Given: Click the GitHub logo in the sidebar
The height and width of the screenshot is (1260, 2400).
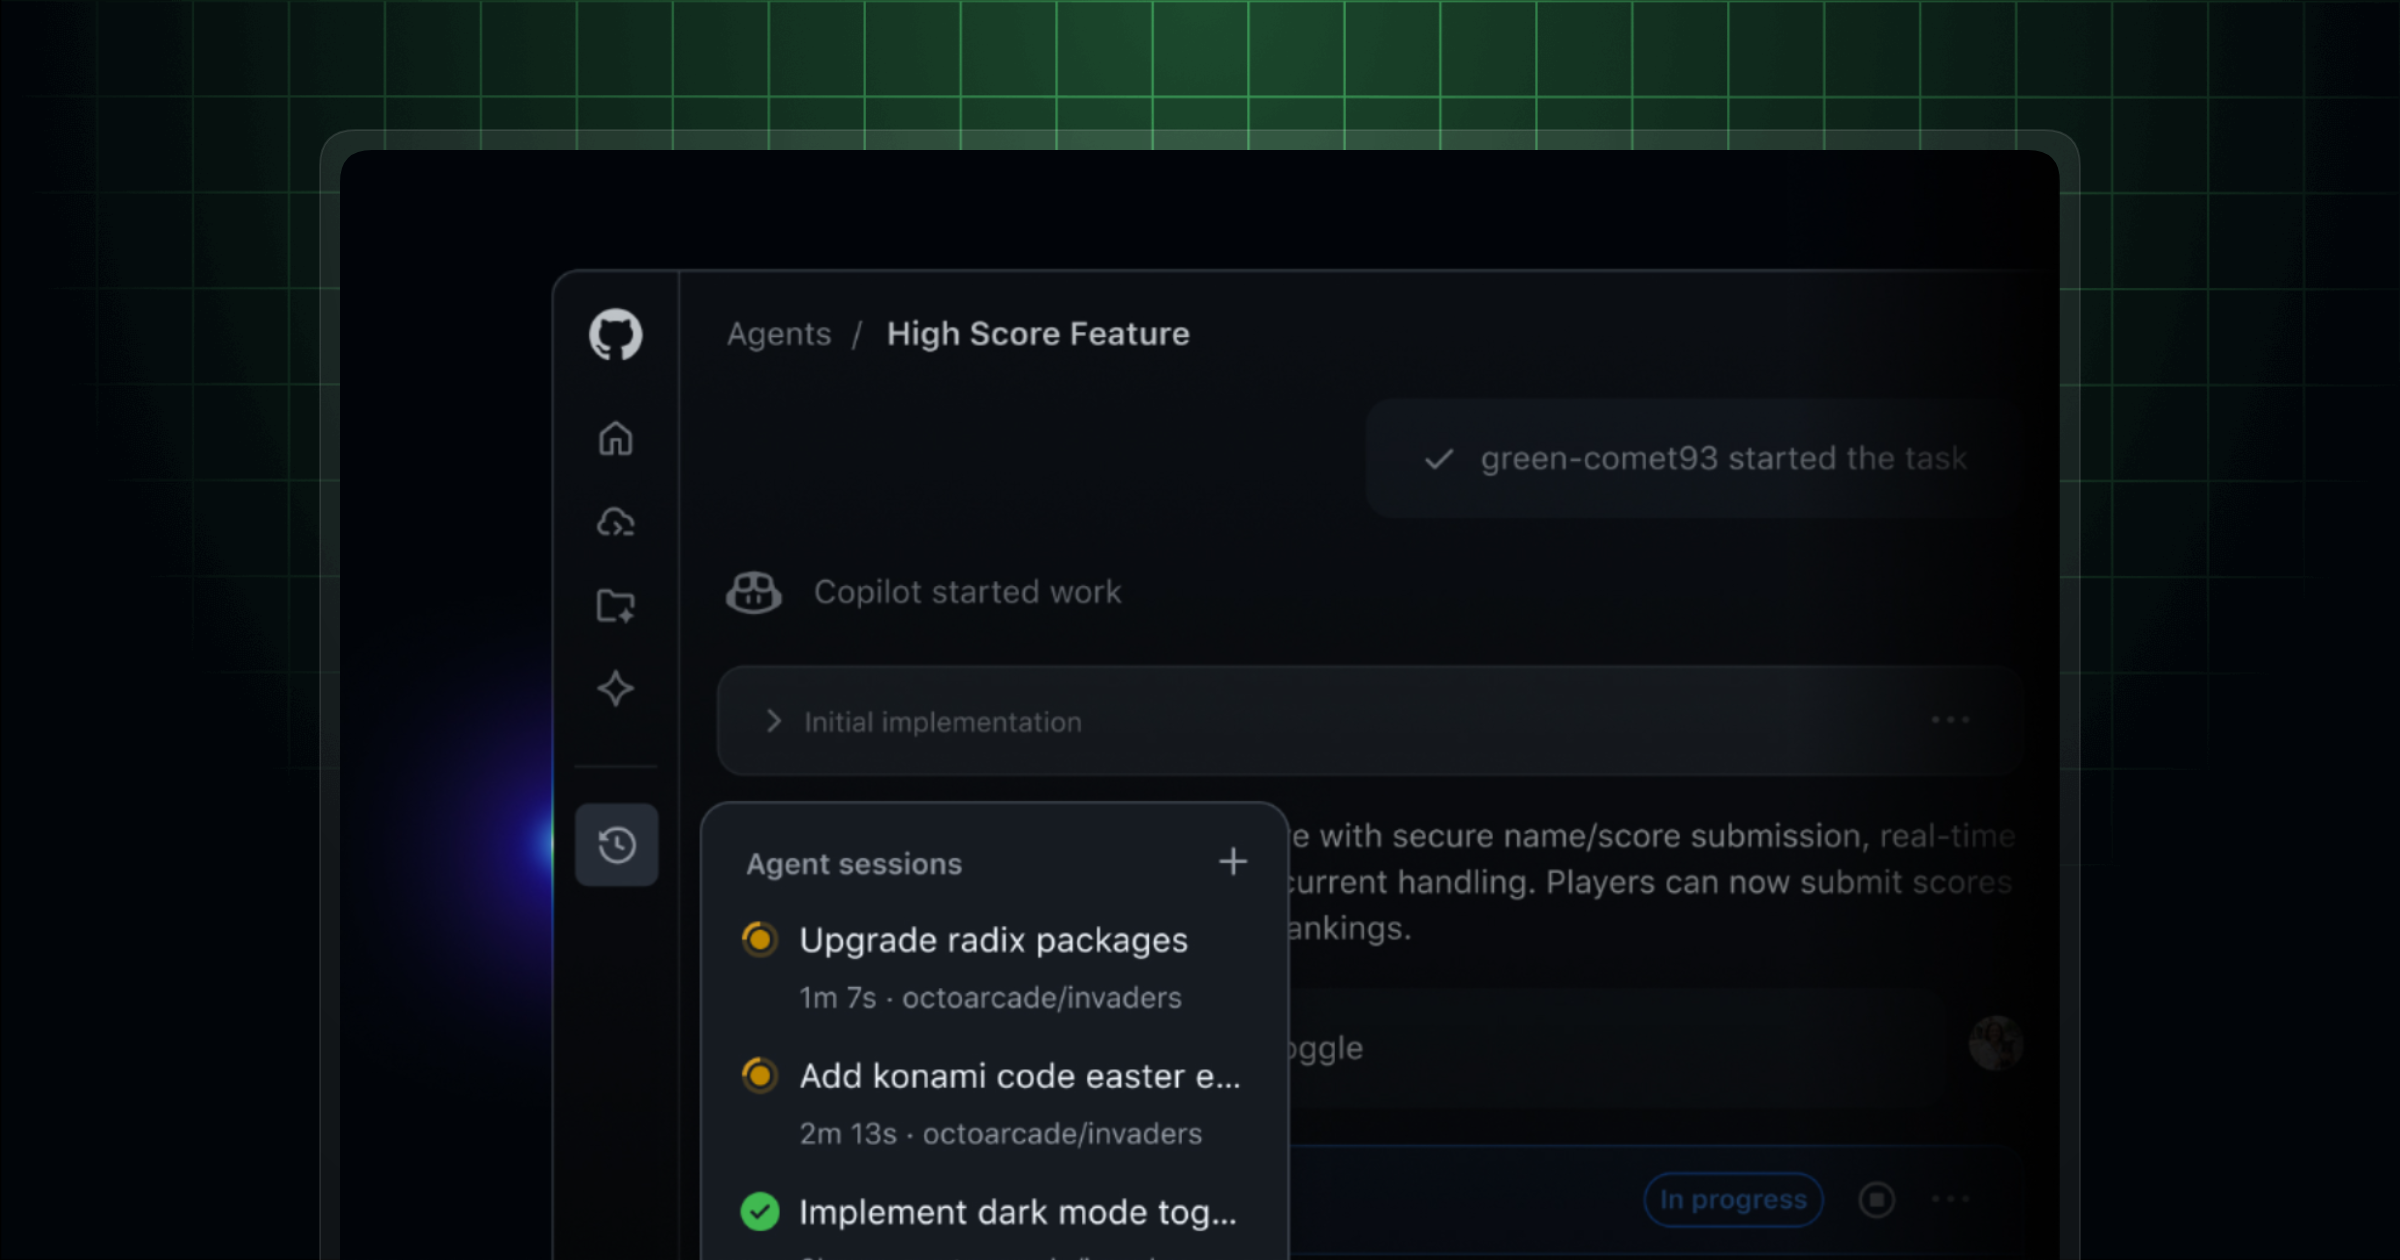Looking at the screenshot, I should 616,334.
